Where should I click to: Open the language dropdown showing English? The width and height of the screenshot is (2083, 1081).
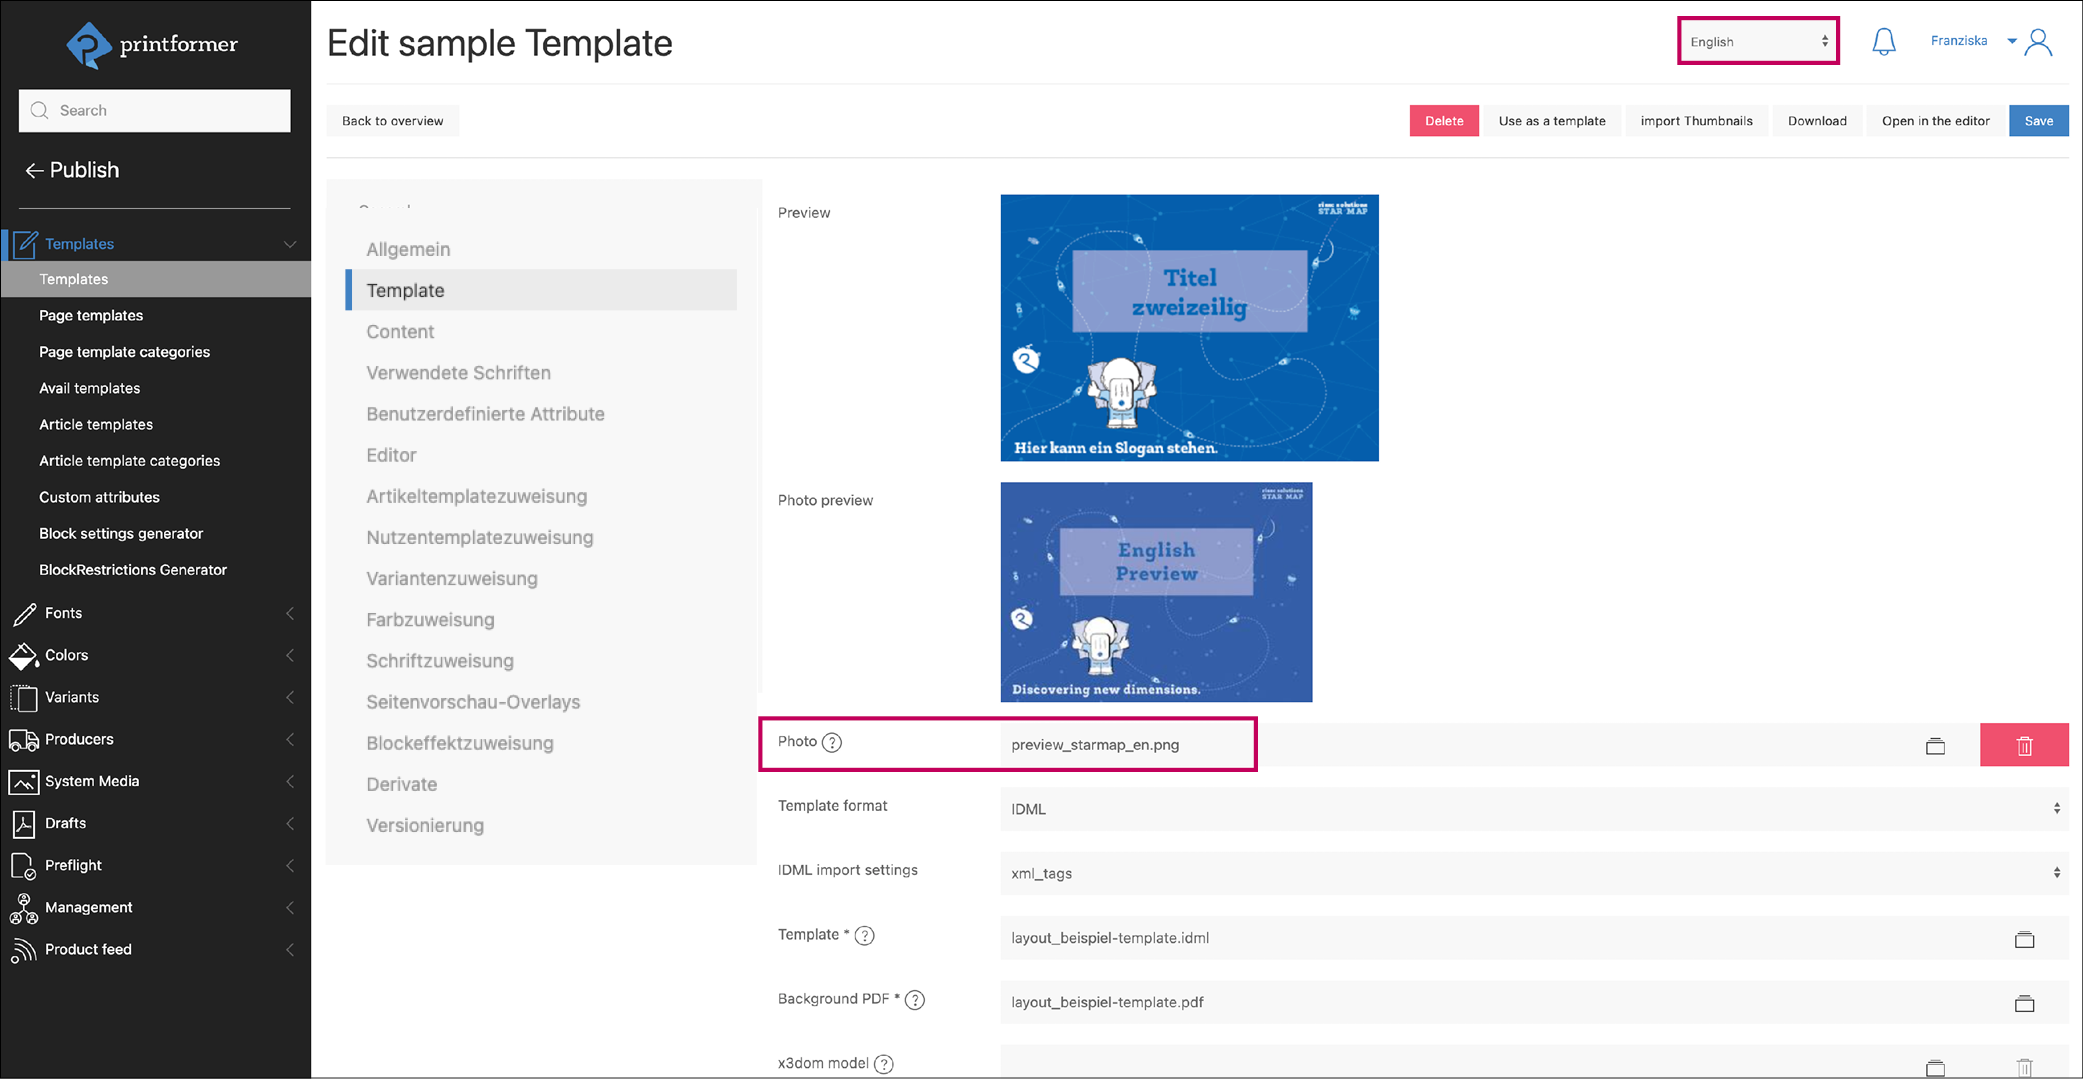pos(1758,42)
